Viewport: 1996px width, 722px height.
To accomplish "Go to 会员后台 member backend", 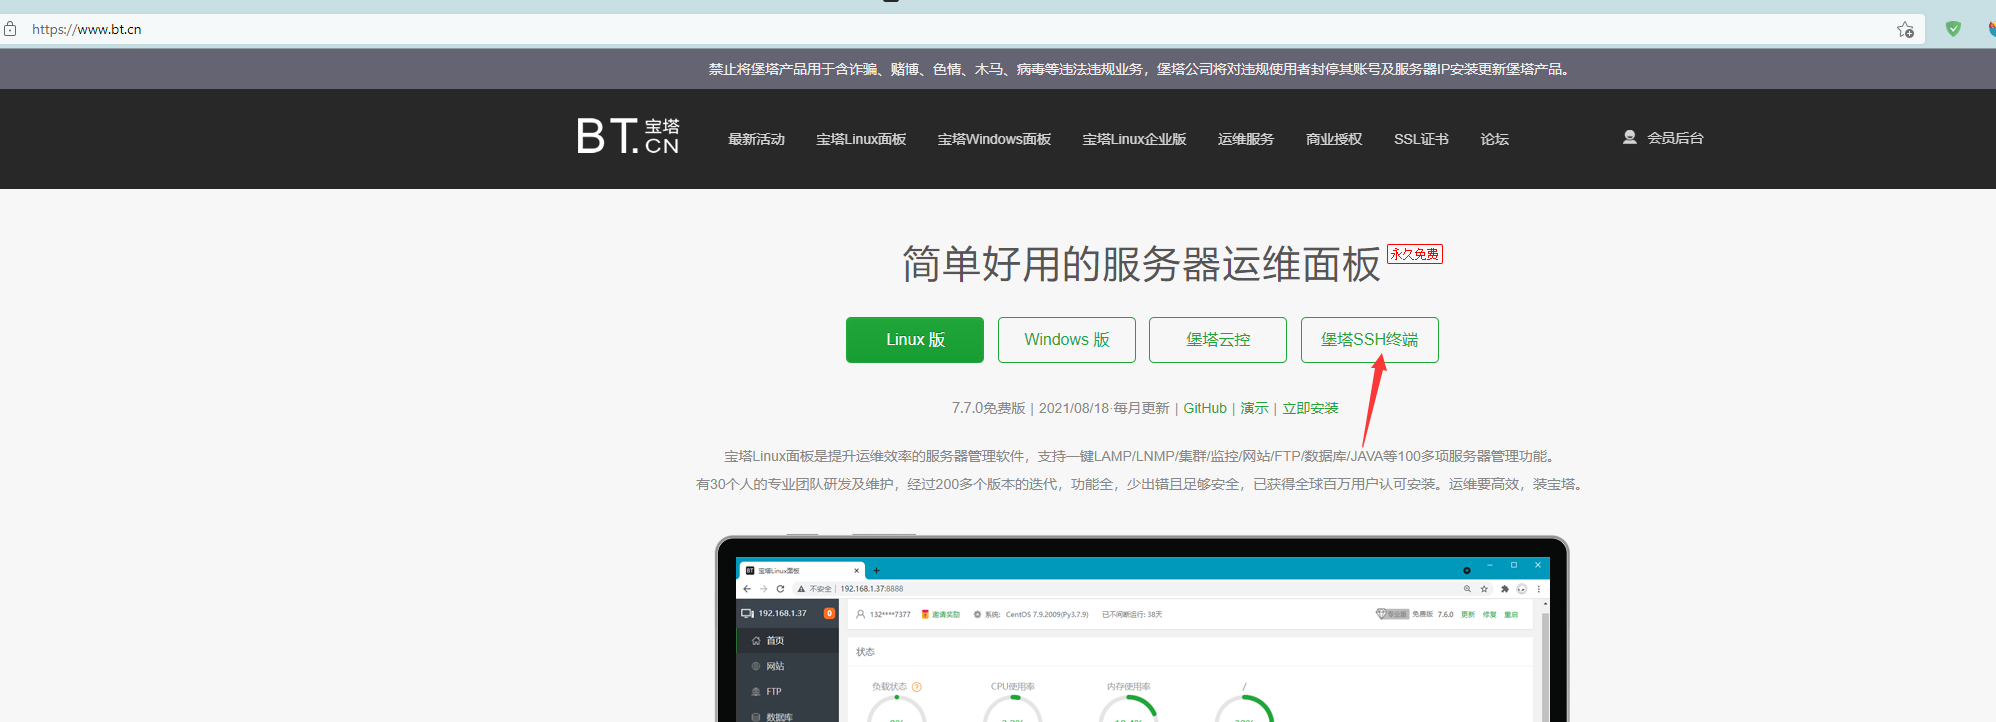I will pos(1675,138).
